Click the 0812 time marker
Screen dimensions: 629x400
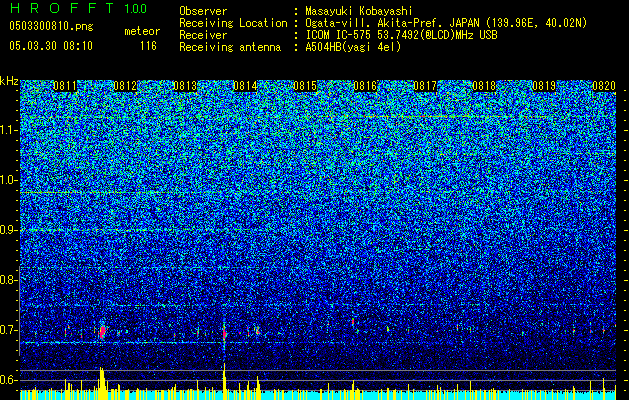pyautogui.click(x=125, y=86)
